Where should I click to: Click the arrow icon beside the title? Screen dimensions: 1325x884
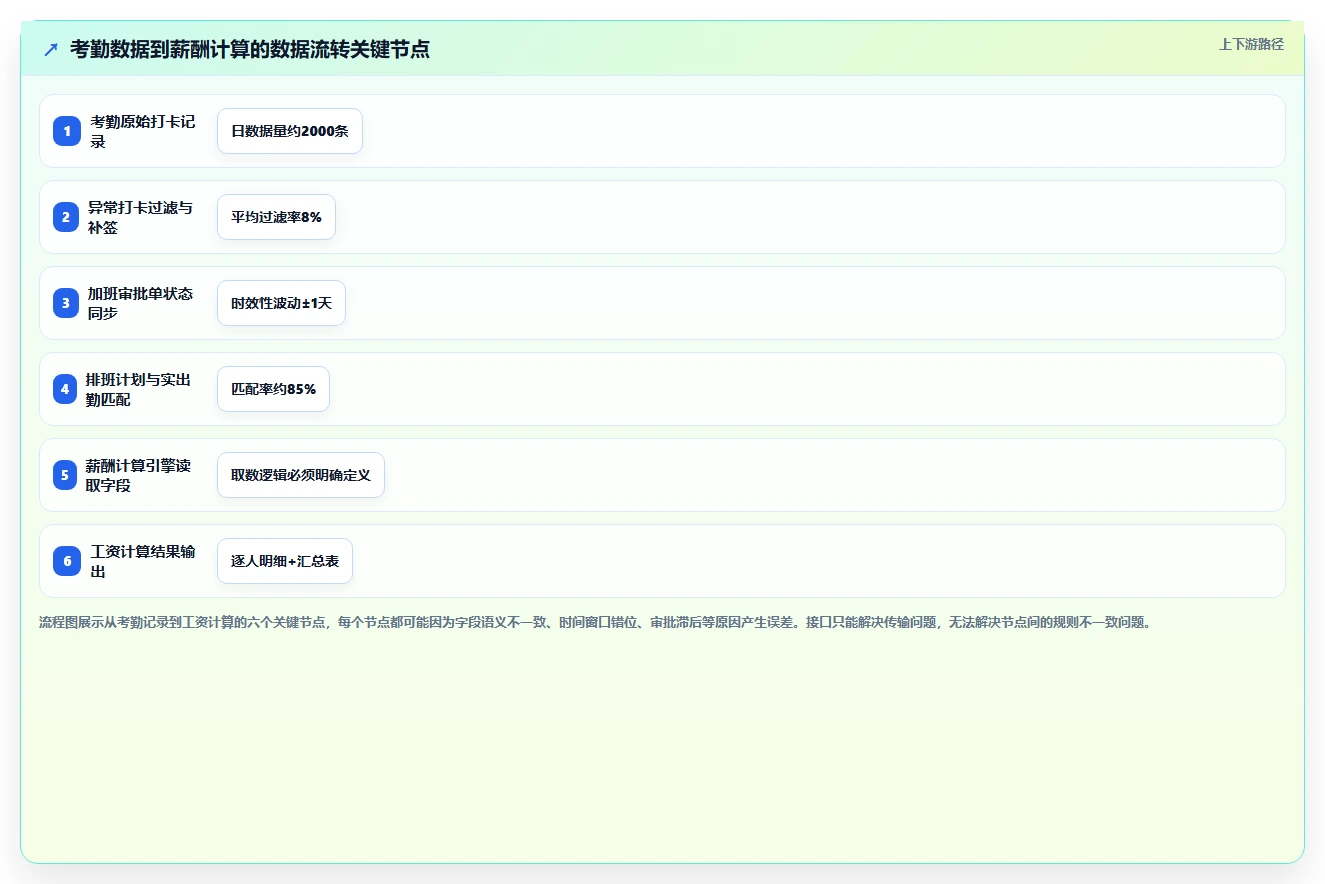[x=51, y=49]
